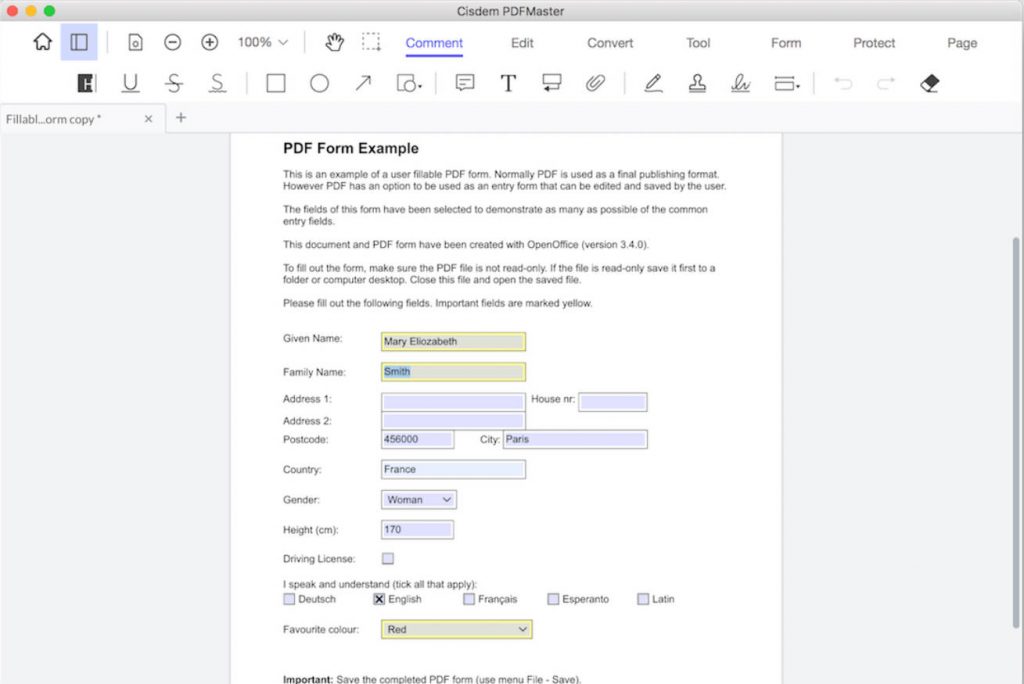1024x684 pixels.
Task: Open the Favourite colour dropdown showing Red
Action: click(456, 629)
